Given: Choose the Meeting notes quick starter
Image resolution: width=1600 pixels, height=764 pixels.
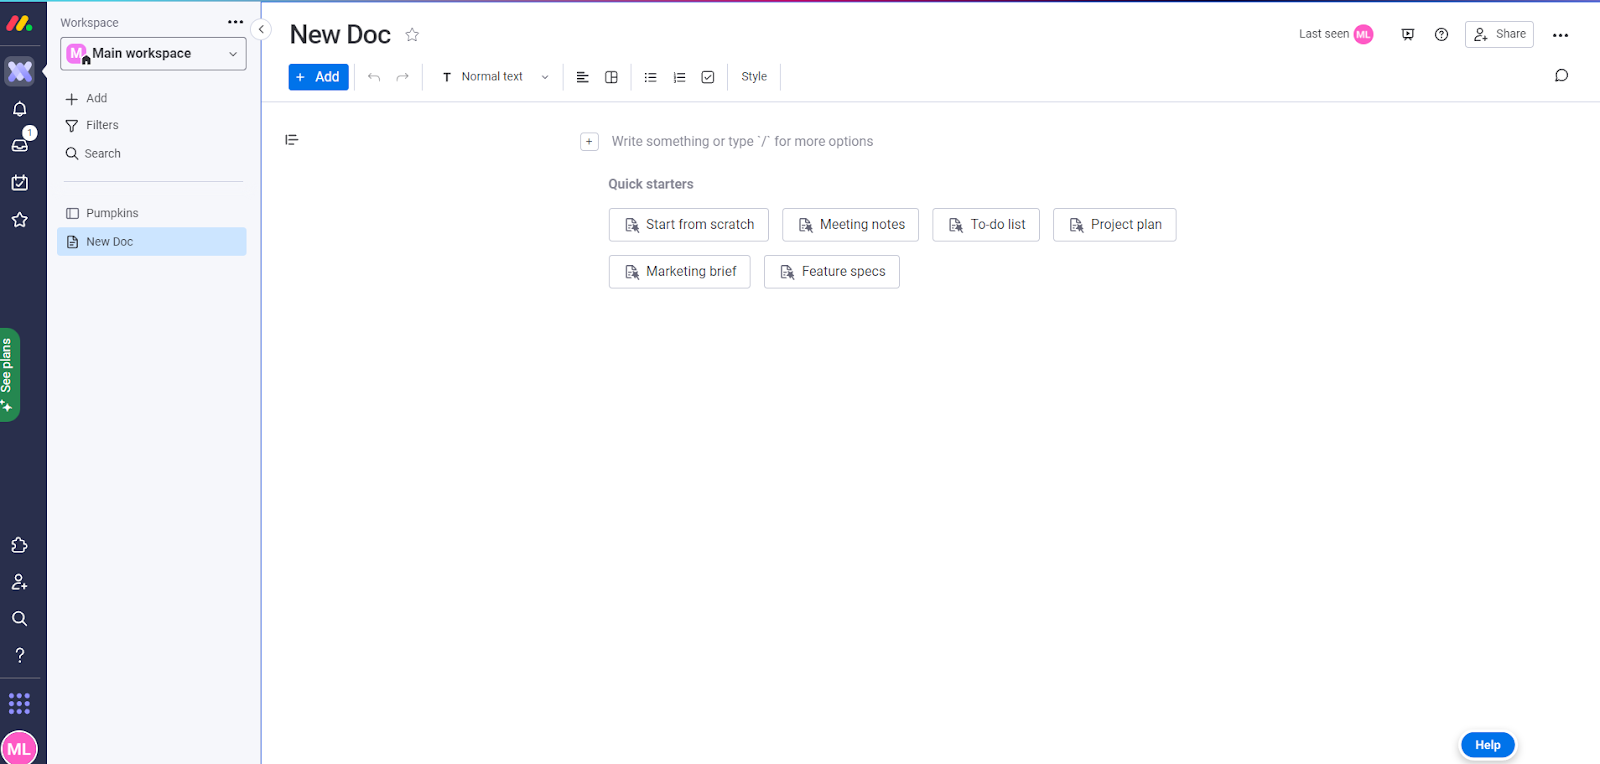Looking at the screenshot, I should click(850, 225).
